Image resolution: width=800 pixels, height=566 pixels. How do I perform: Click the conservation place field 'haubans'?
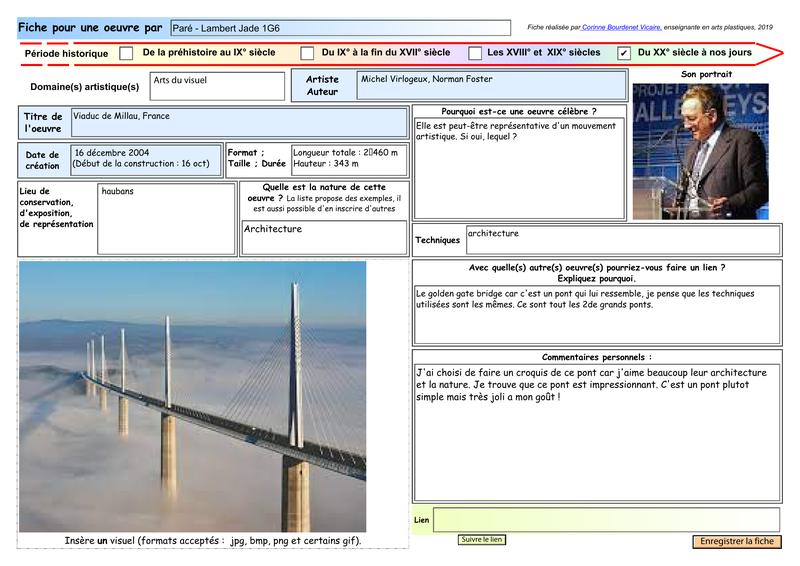point(166,217)
